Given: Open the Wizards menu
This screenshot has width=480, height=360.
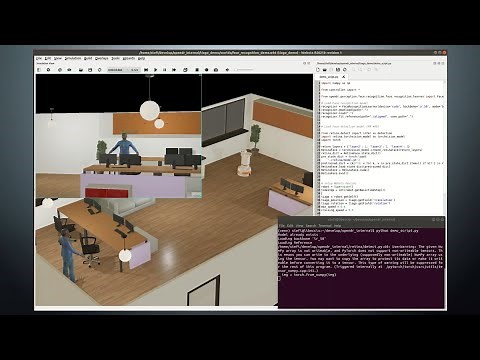Looking at the screenshot, I should (x=129, y=58).
